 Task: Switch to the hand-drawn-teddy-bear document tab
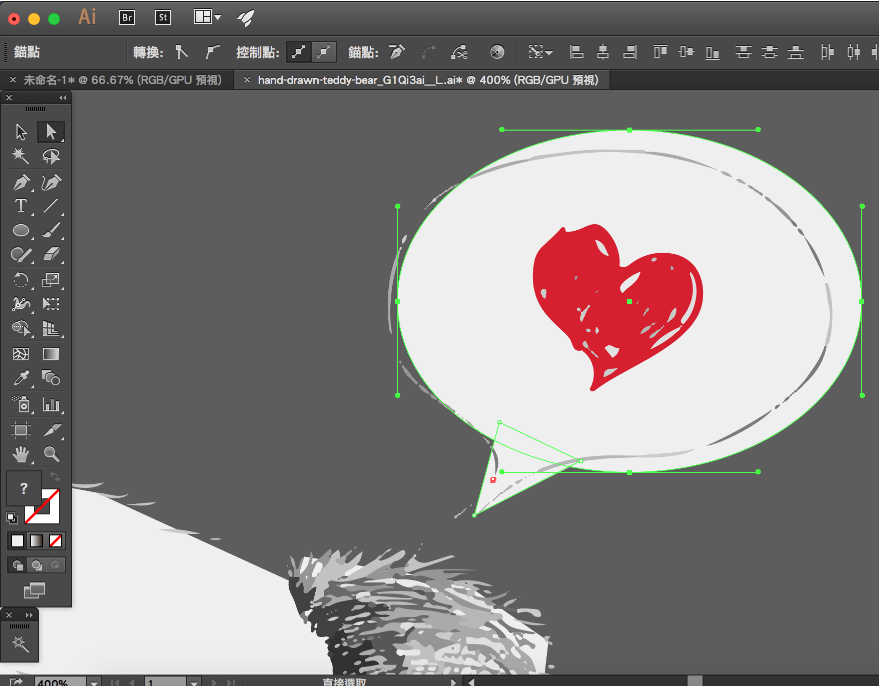[x=426, y=79]
